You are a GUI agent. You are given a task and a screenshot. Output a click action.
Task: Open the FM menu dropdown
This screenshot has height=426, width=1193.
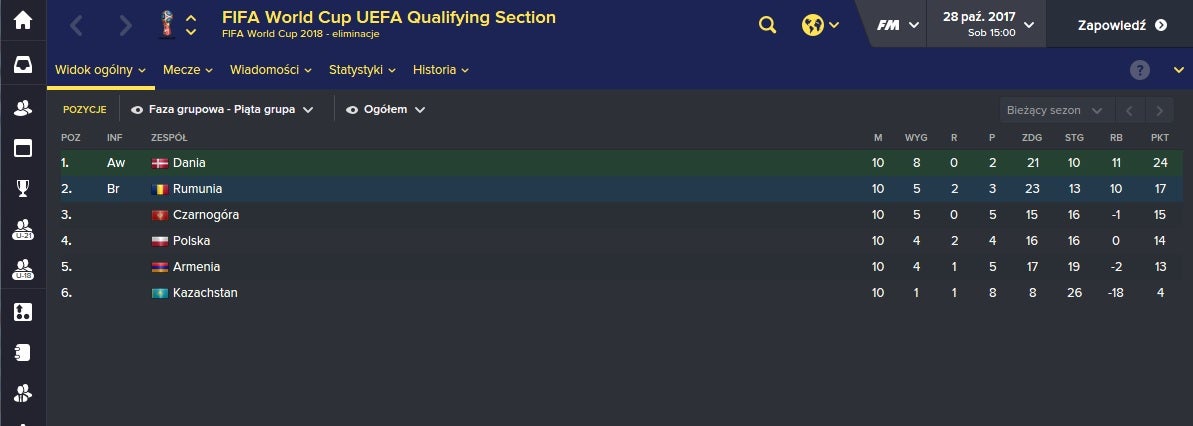(x=898, y=25)
